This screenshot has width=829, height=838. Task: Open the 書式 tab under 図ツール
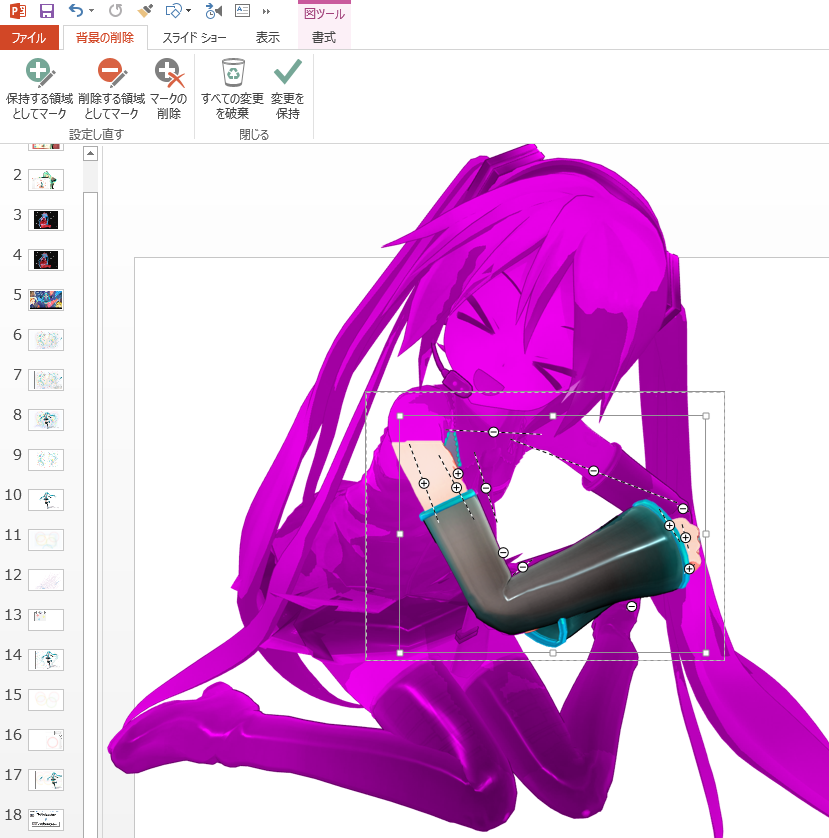pyautogui.click(x=324, y=38)
